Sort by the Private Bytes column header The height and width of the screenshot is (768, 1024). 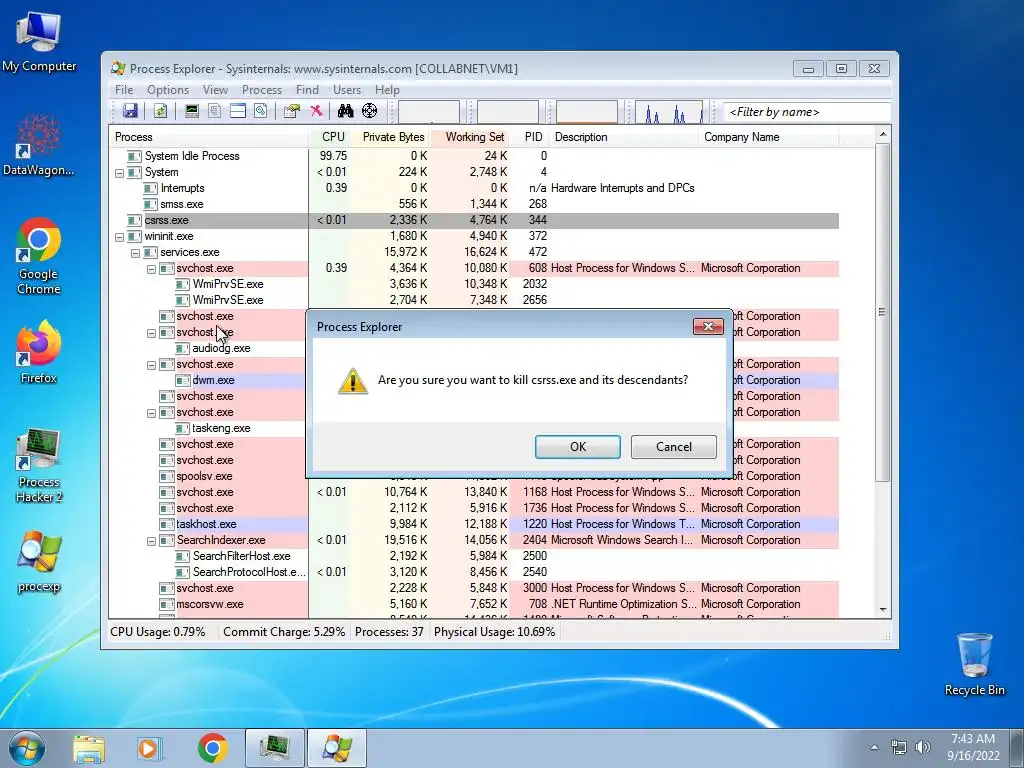(391, 137)
